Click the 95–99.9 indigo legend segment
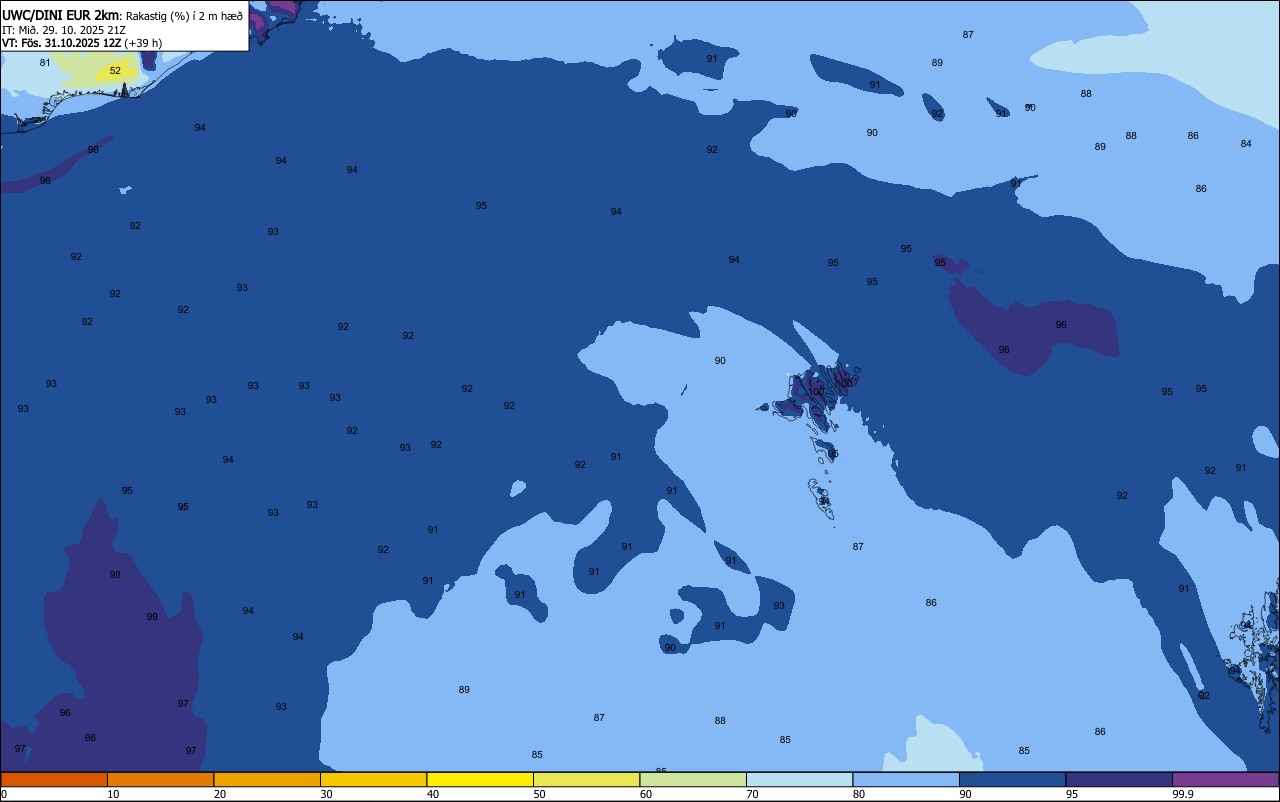The image size is (1280, 802). (x=1119, y=779)
